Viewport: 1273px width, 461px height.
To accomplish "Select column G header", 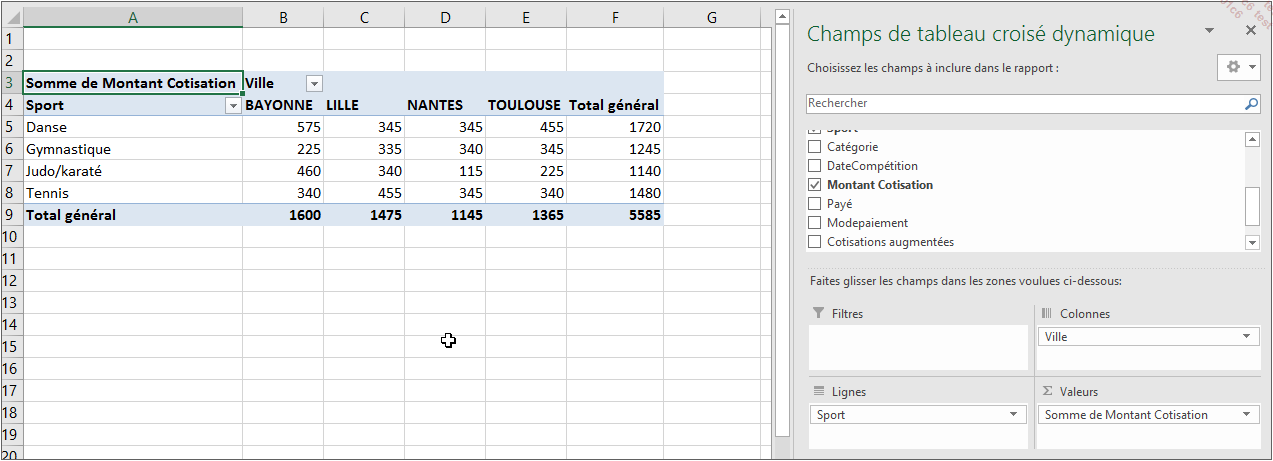I will coord(711,17).
